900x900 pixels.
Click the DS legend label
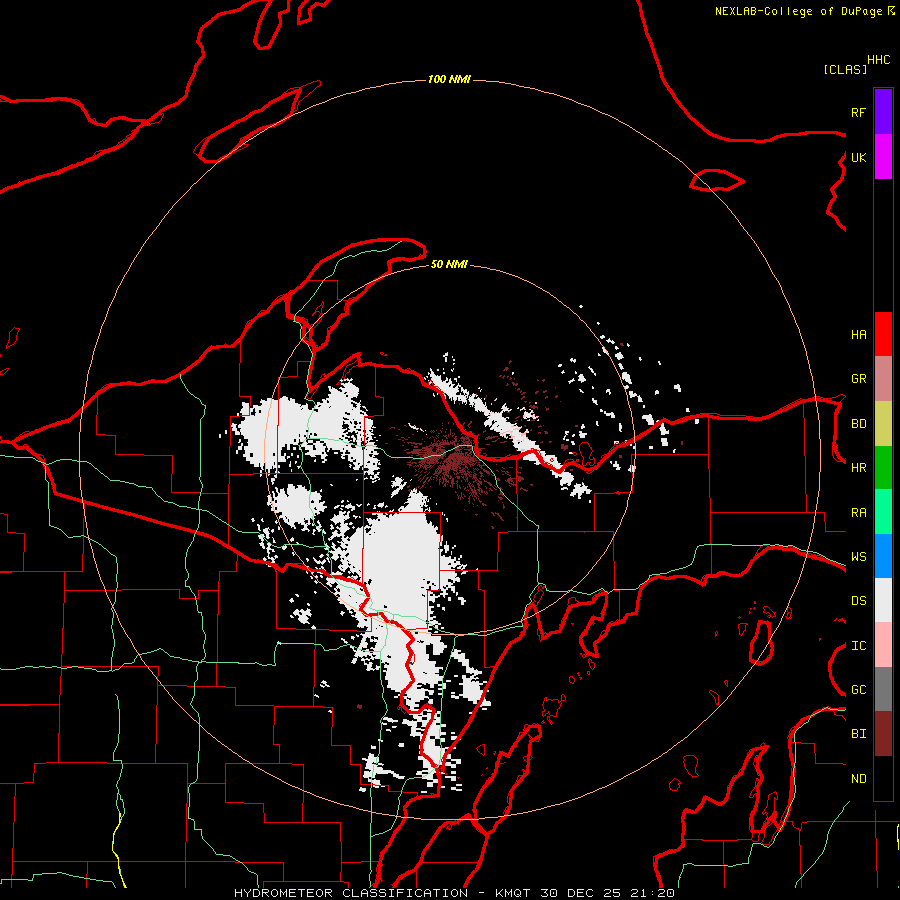(858, 600)
